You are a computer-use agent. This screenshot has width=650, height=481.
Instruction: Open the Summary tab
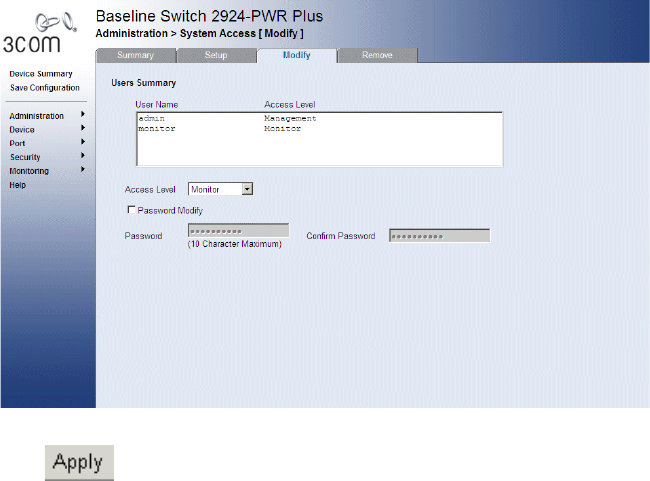tap(136, 55)
